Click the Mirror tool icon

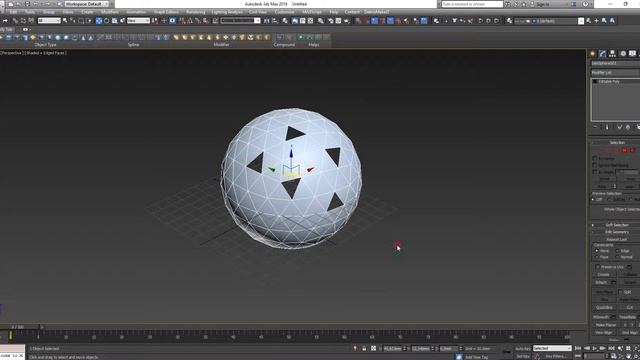point(267,20)
